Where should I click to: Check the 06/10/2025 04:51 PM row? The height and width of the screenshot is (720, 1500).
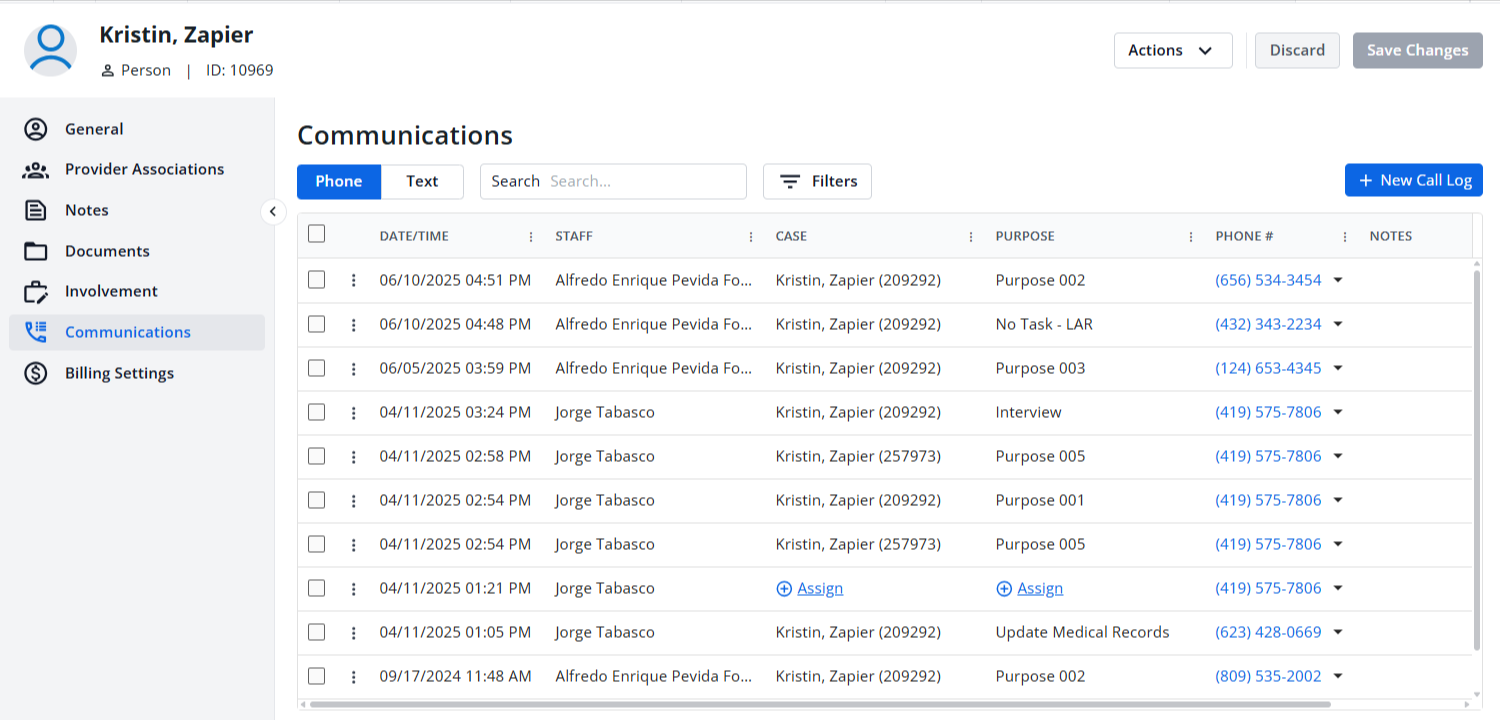tap(317, 280)
